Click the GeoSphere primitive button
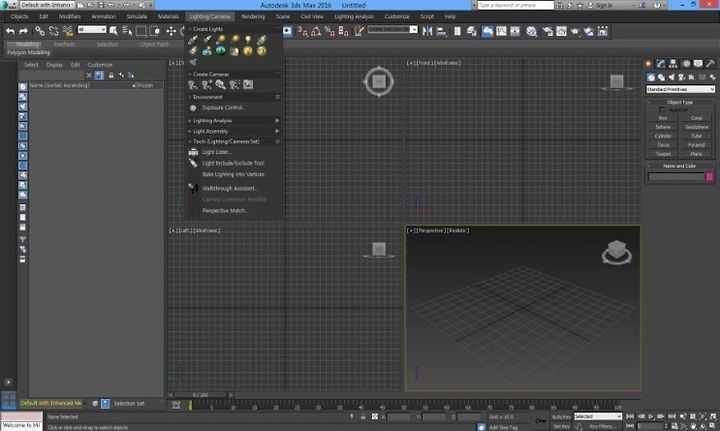720x431 pixels. pos(697,127)
